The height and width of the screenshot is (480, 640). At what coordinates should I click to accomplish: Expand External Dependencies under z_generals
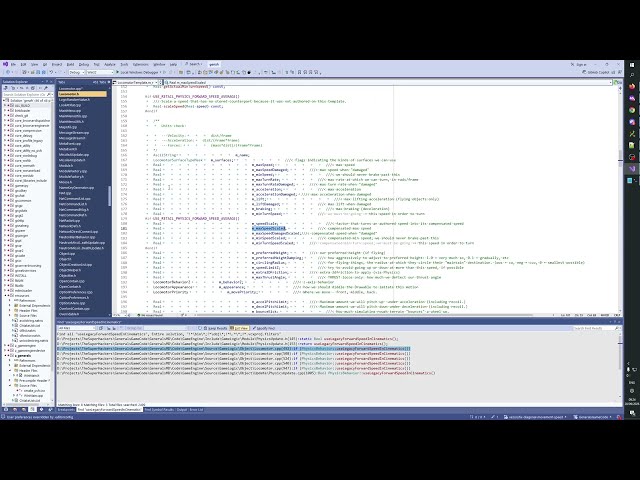11,365
